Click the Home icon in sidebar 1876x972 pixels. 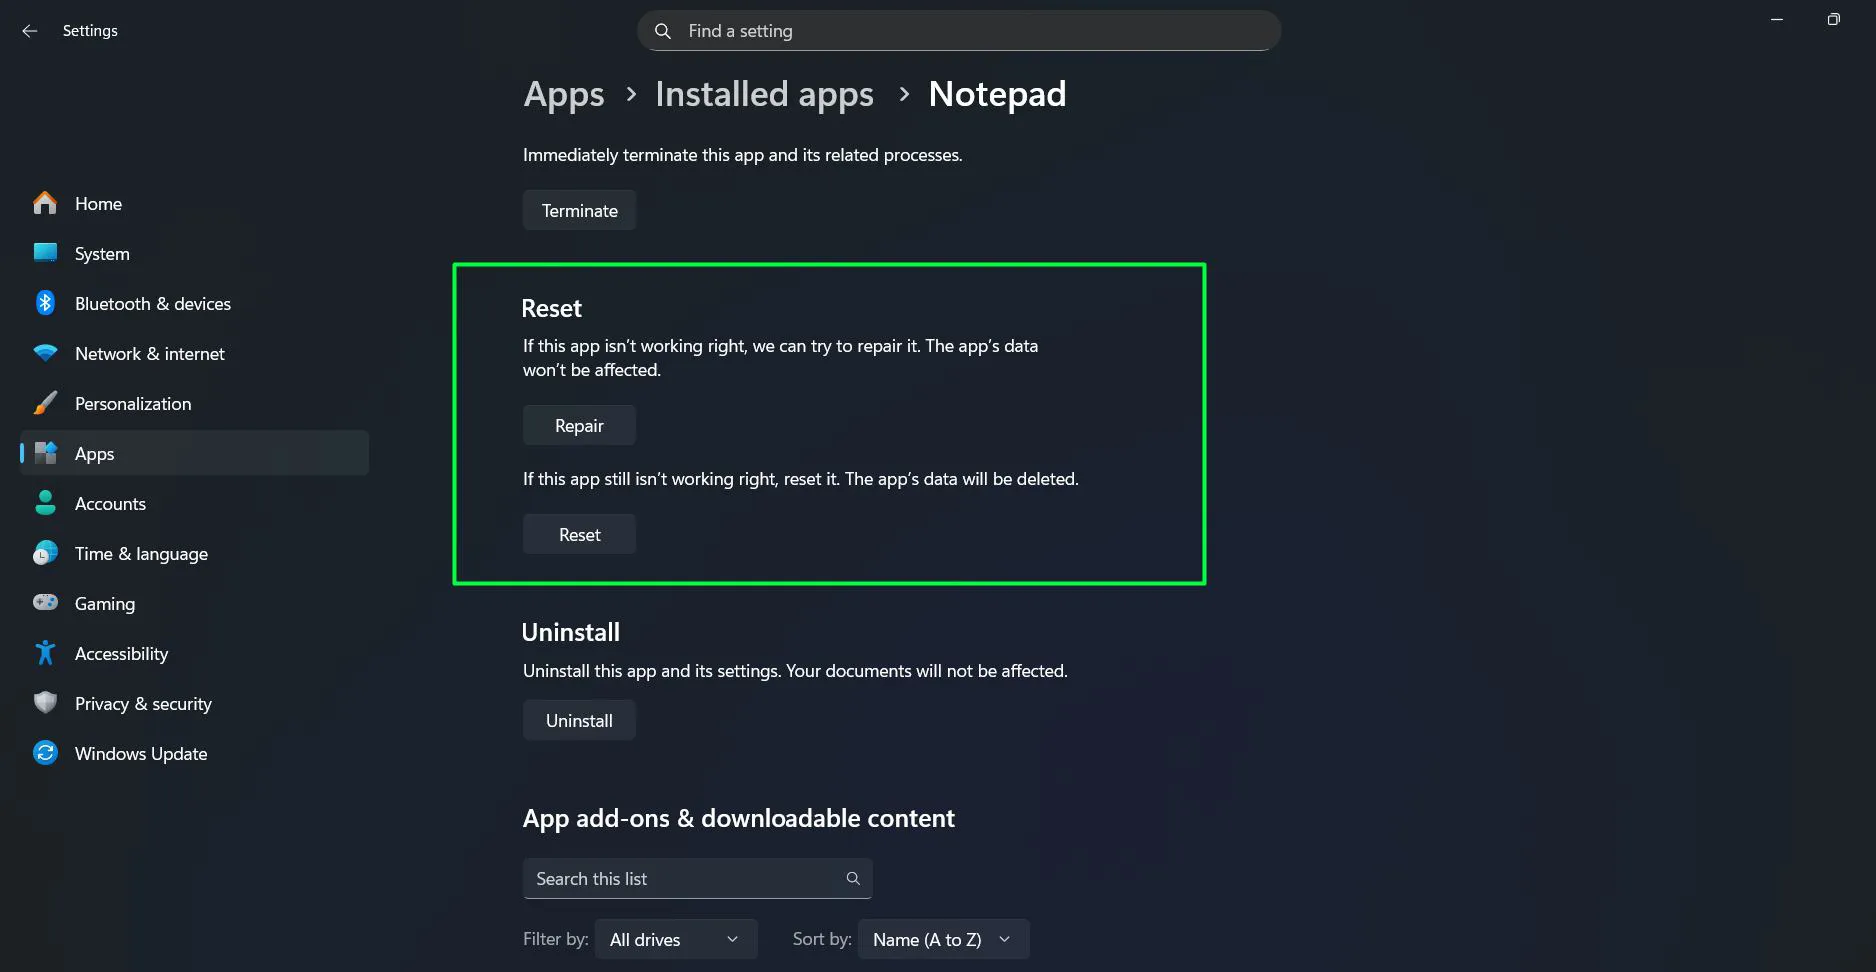tap(45, 203)
